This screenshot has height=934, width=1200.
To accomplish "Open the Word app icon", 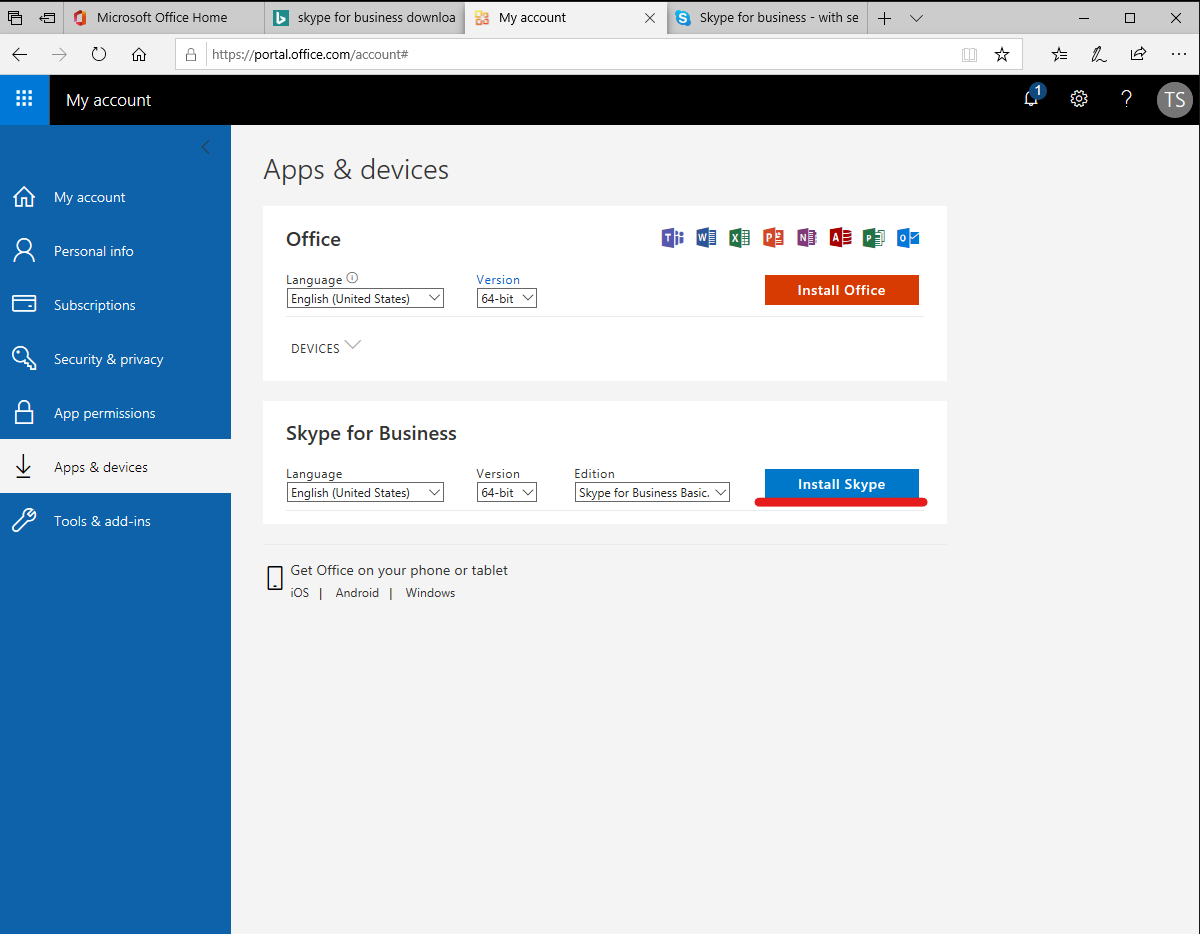I will 706,237.
